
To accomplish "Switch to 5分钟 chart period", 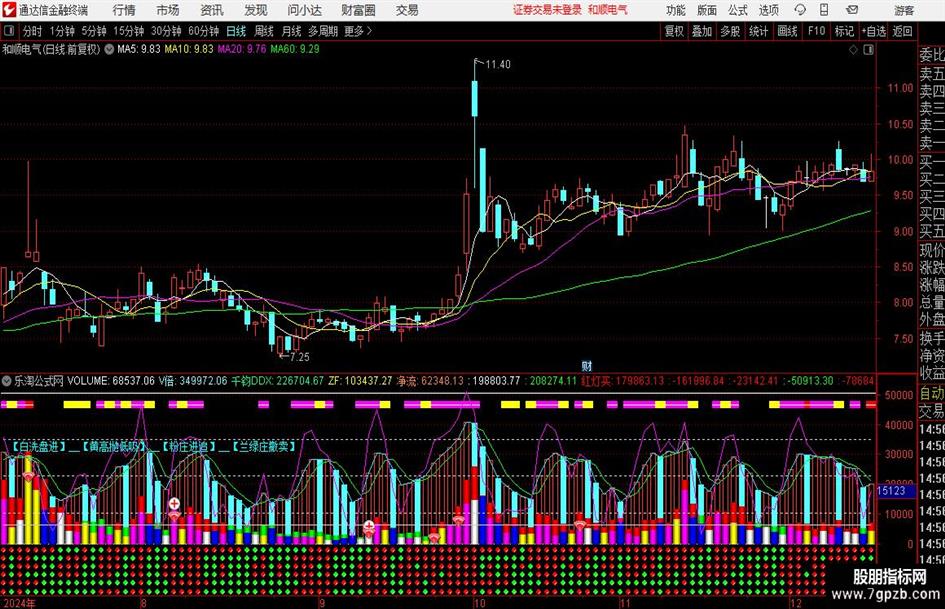I will 93,31.
